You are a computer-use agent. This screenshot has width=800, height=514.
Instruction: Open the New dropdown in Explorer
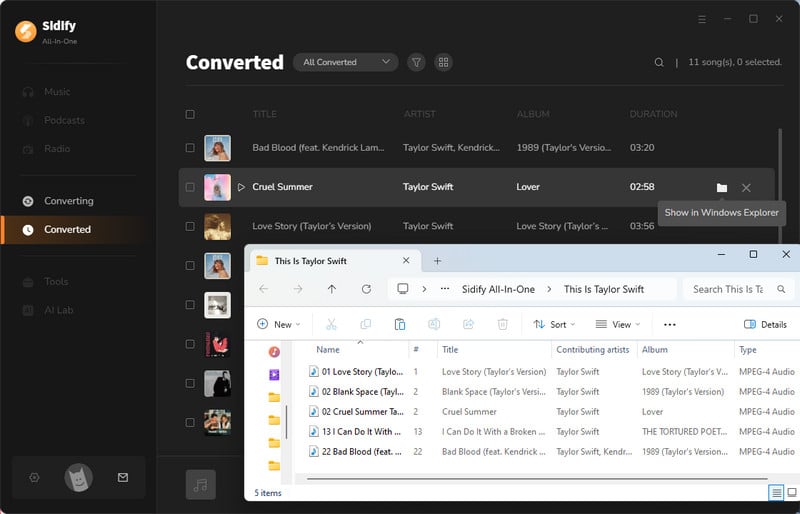pyautogui.click(x=279, y=325)
